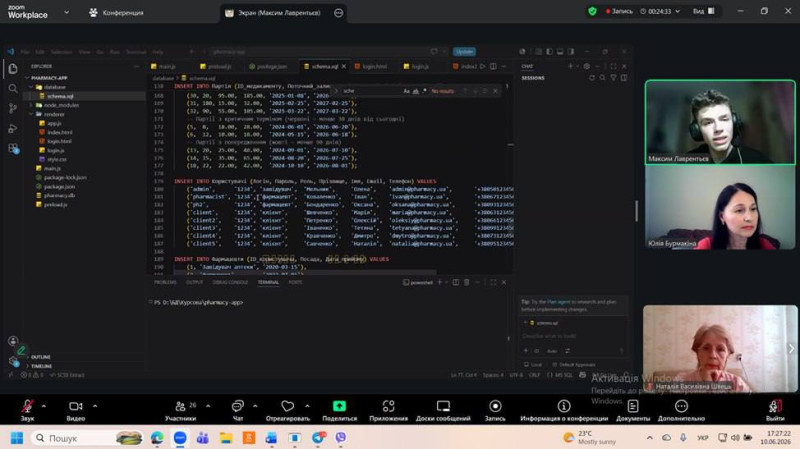Open the OUTPUT panel tab
The image size is (800, 449).
[194, 282]
